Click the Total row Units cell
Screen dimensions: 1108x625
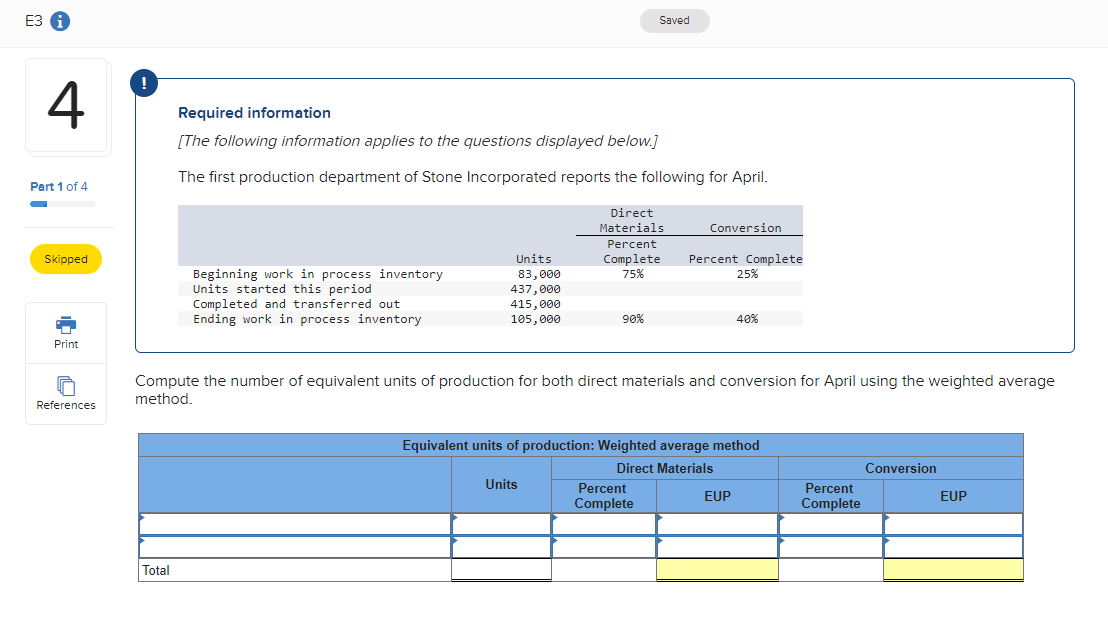point(501,570)
